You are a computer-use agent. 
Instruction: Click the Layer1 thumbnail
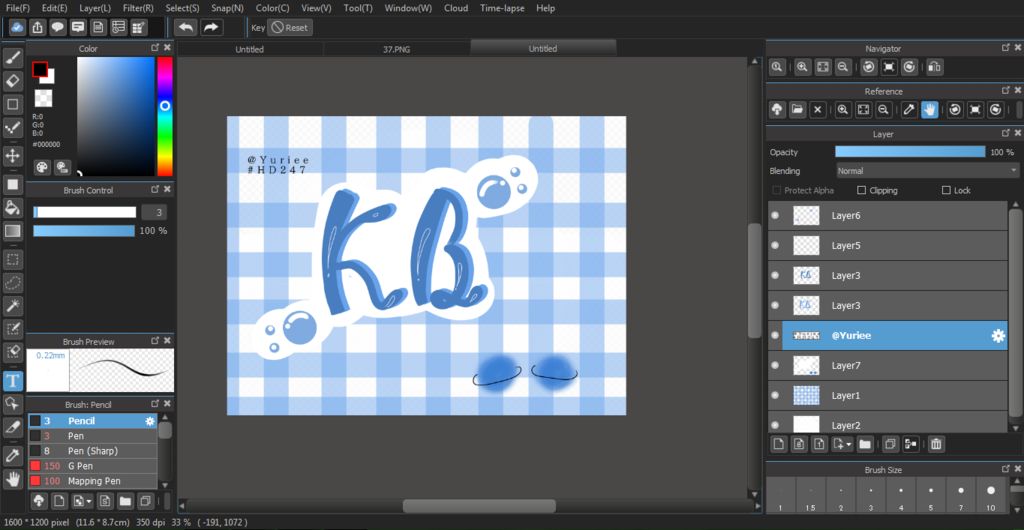click(806, 396)
